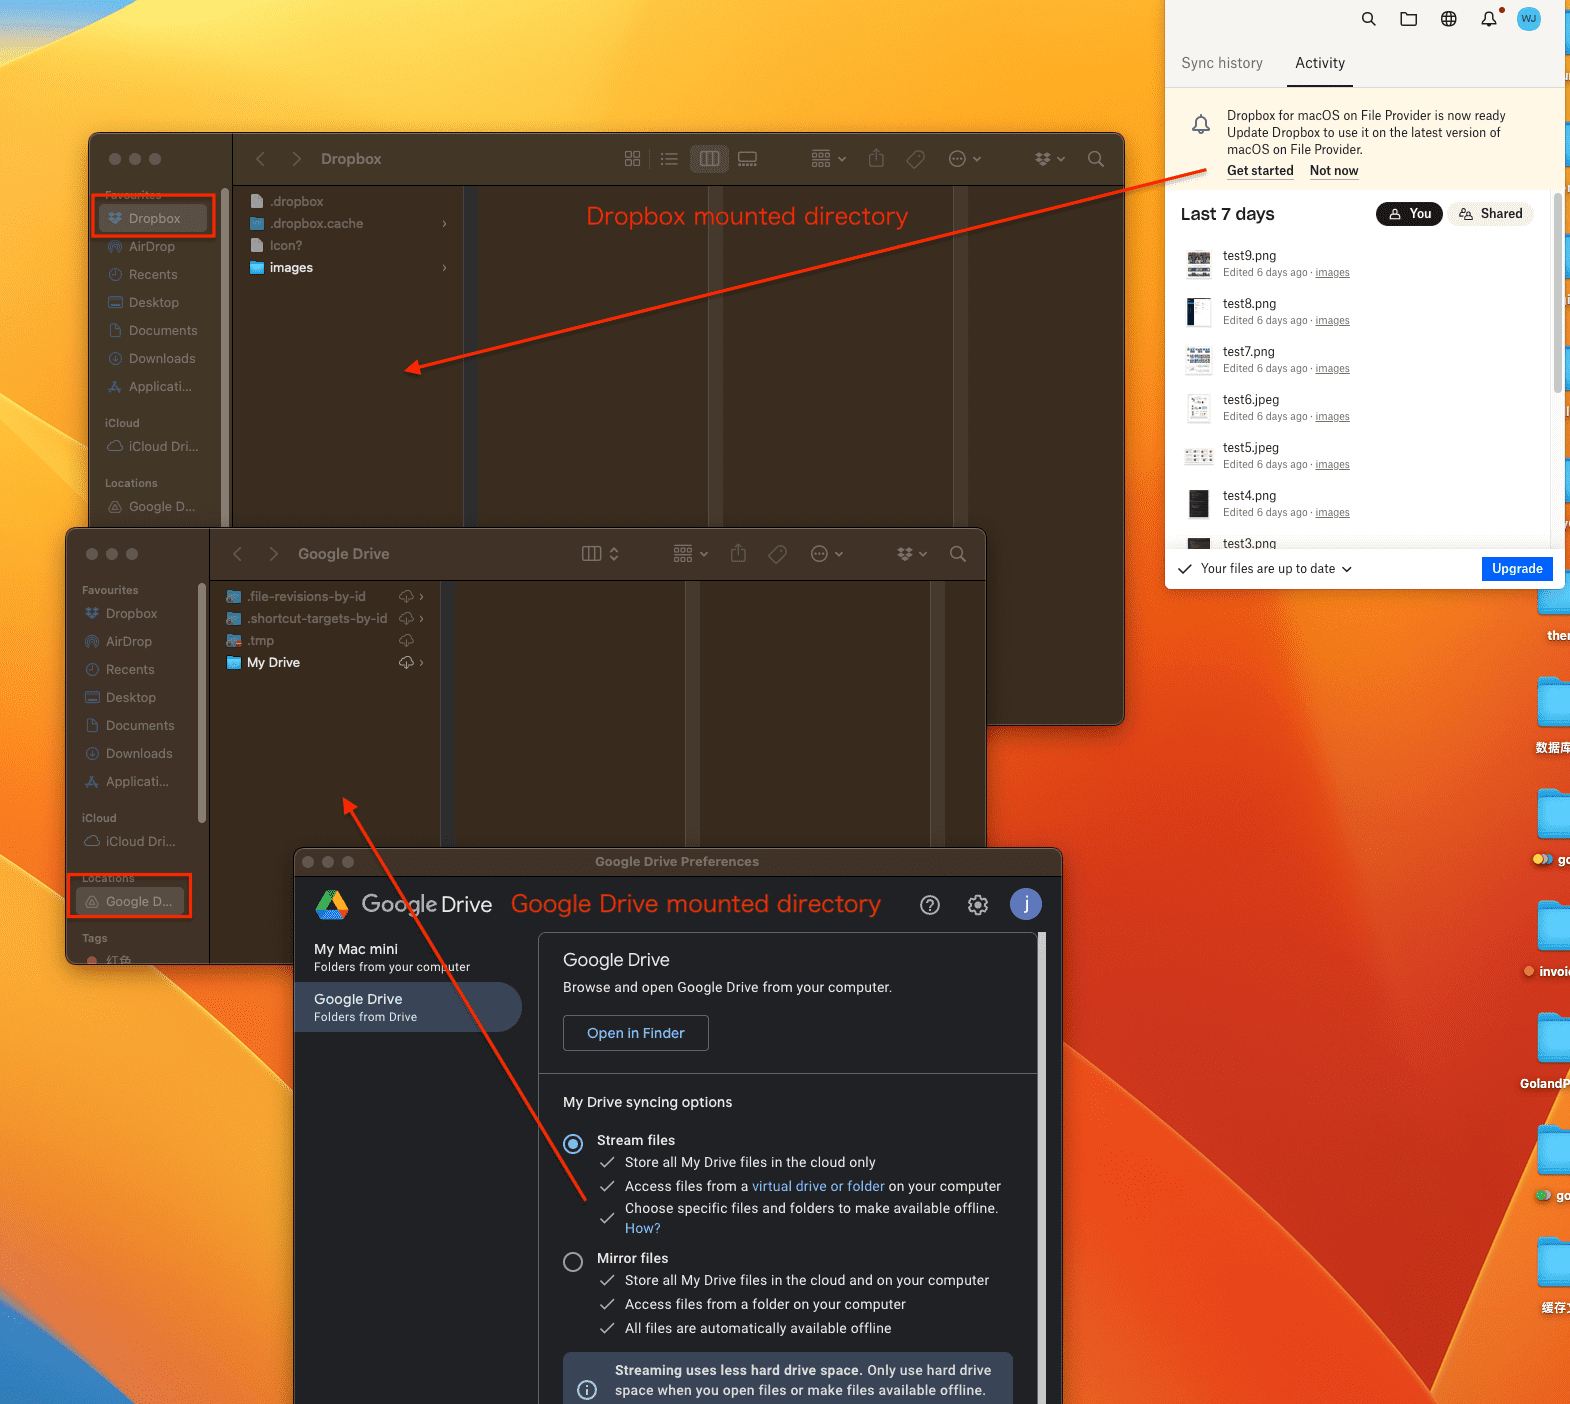This screenshot has height=1404, width=1570.
Task: Open Dropbox menu in Dropbox Finder toolbar
Action: point(1049,159)
